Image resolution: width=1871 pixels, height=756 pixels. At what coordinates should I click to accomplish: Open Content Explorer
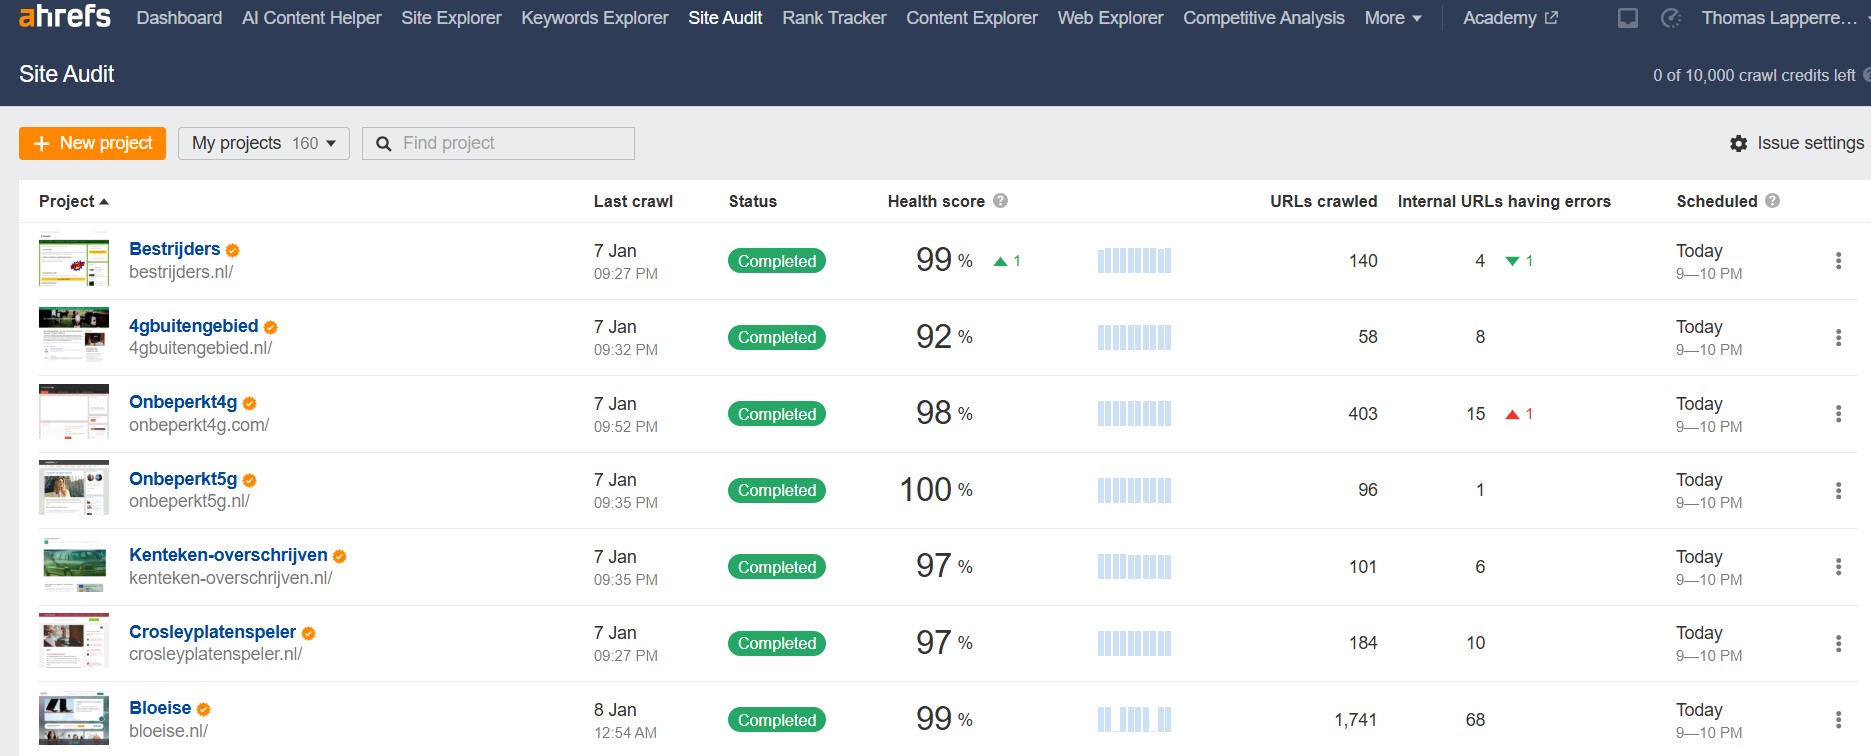972,18
